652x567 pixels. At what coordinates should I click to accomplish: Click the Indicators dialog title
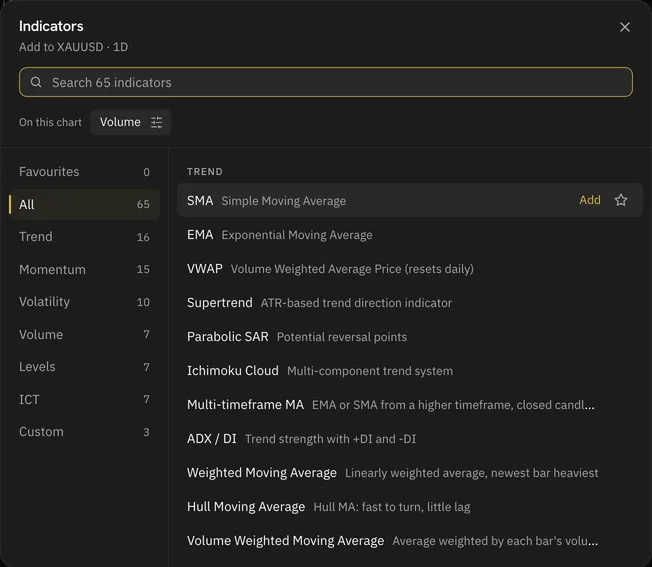tap(51, 26)
